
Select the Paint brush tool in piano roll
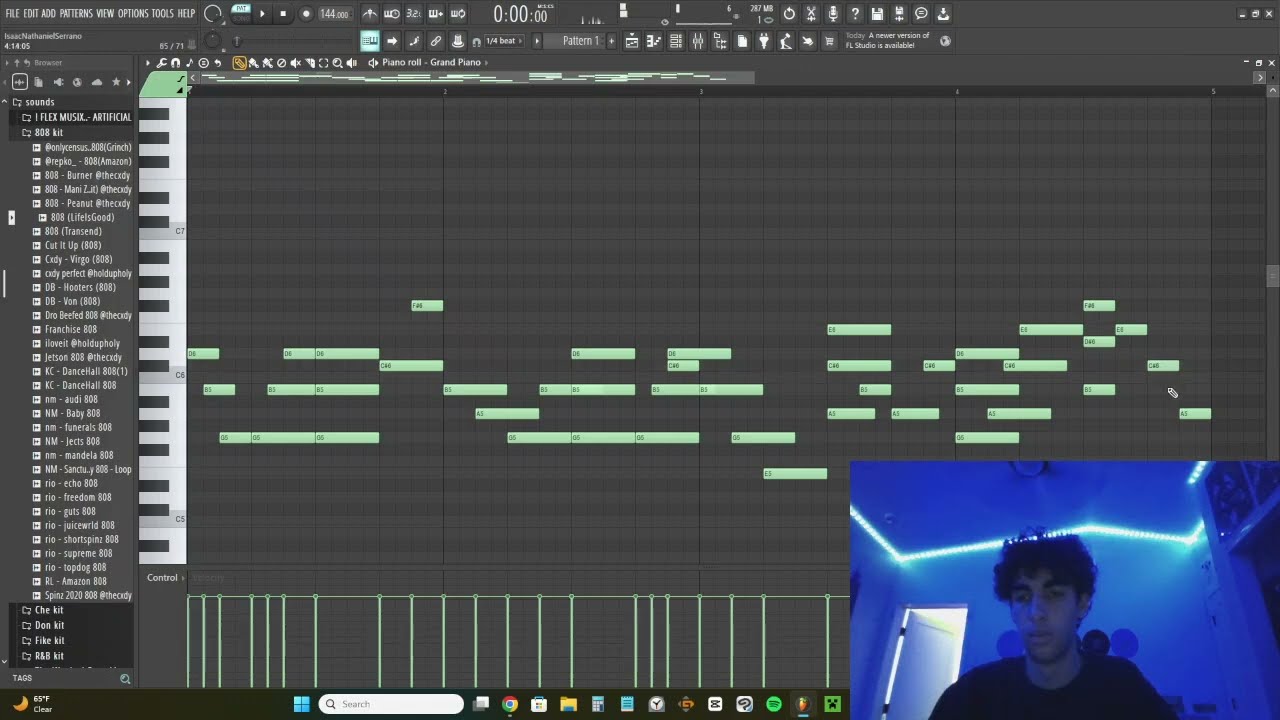pos(253,62)
